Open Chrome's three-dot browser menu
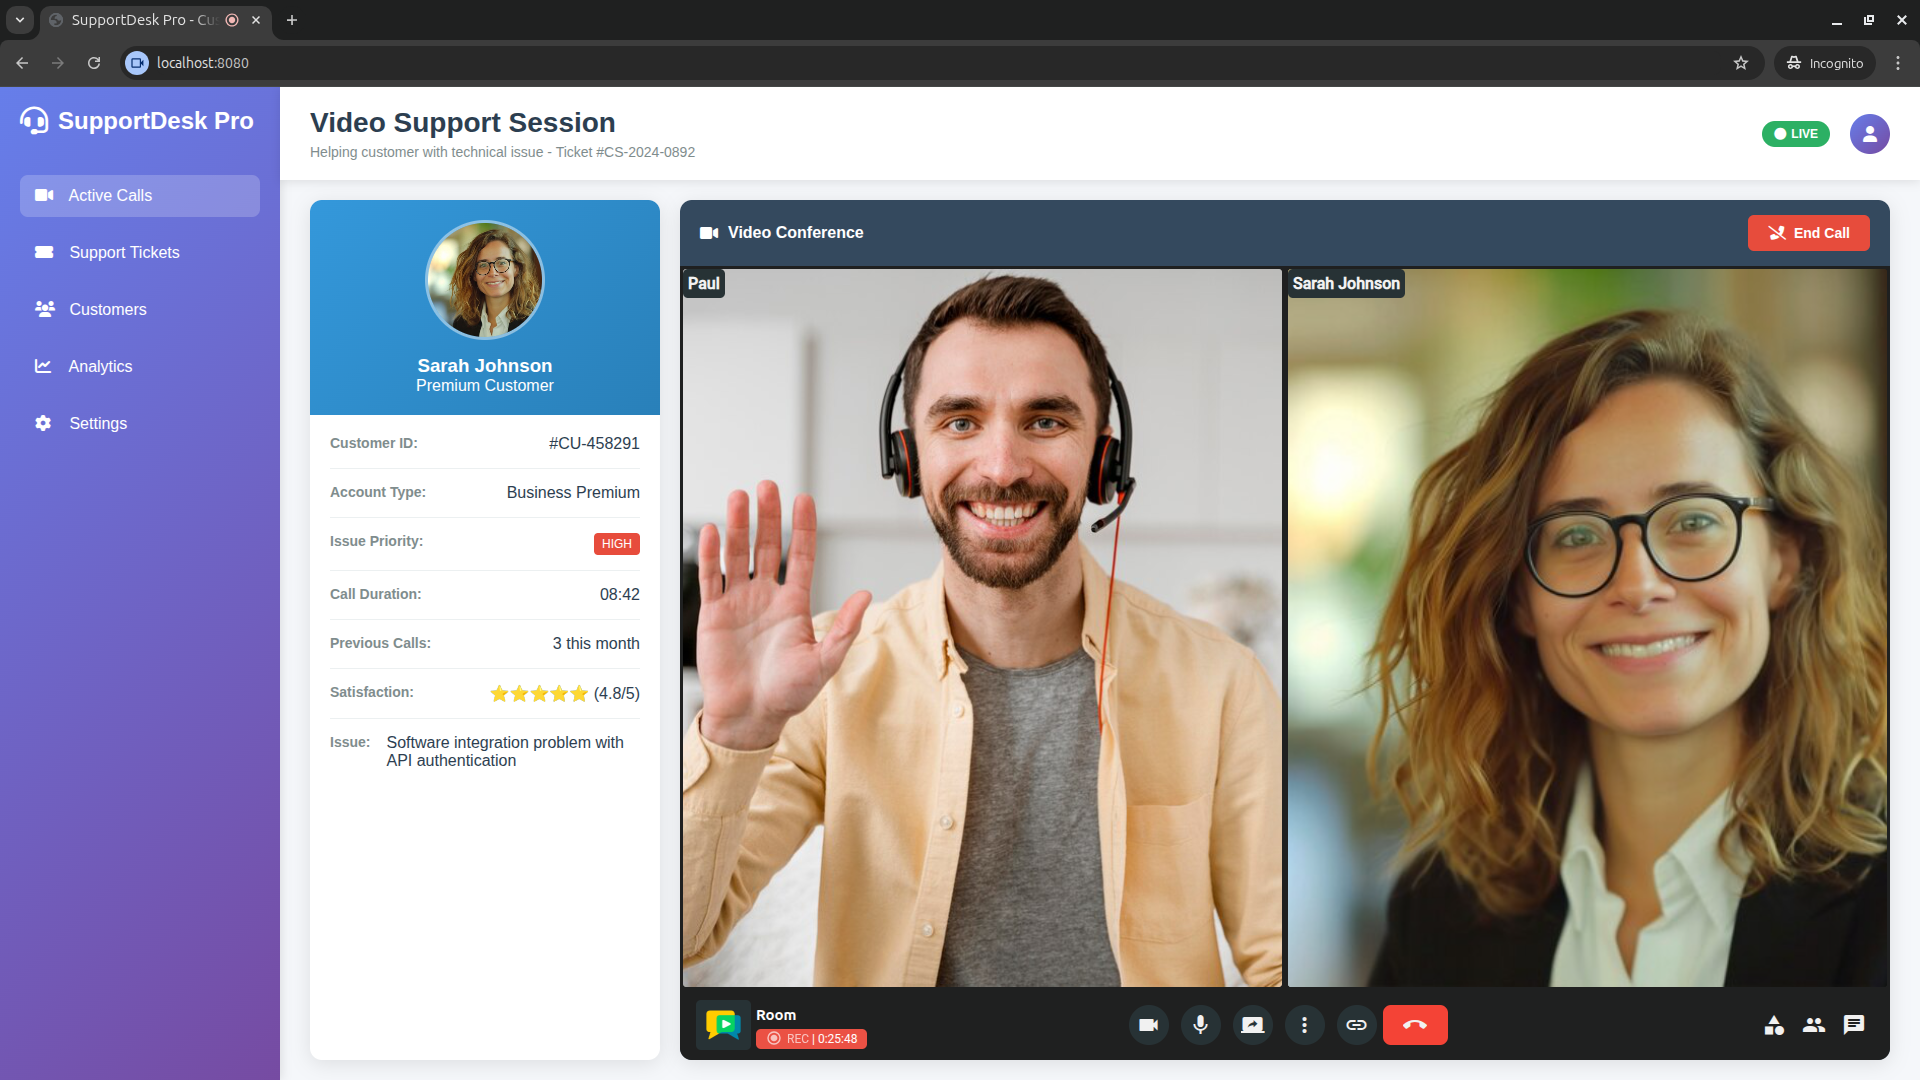Image resolution: width=1920 pixels, height=1080 pixels. 1898,63
